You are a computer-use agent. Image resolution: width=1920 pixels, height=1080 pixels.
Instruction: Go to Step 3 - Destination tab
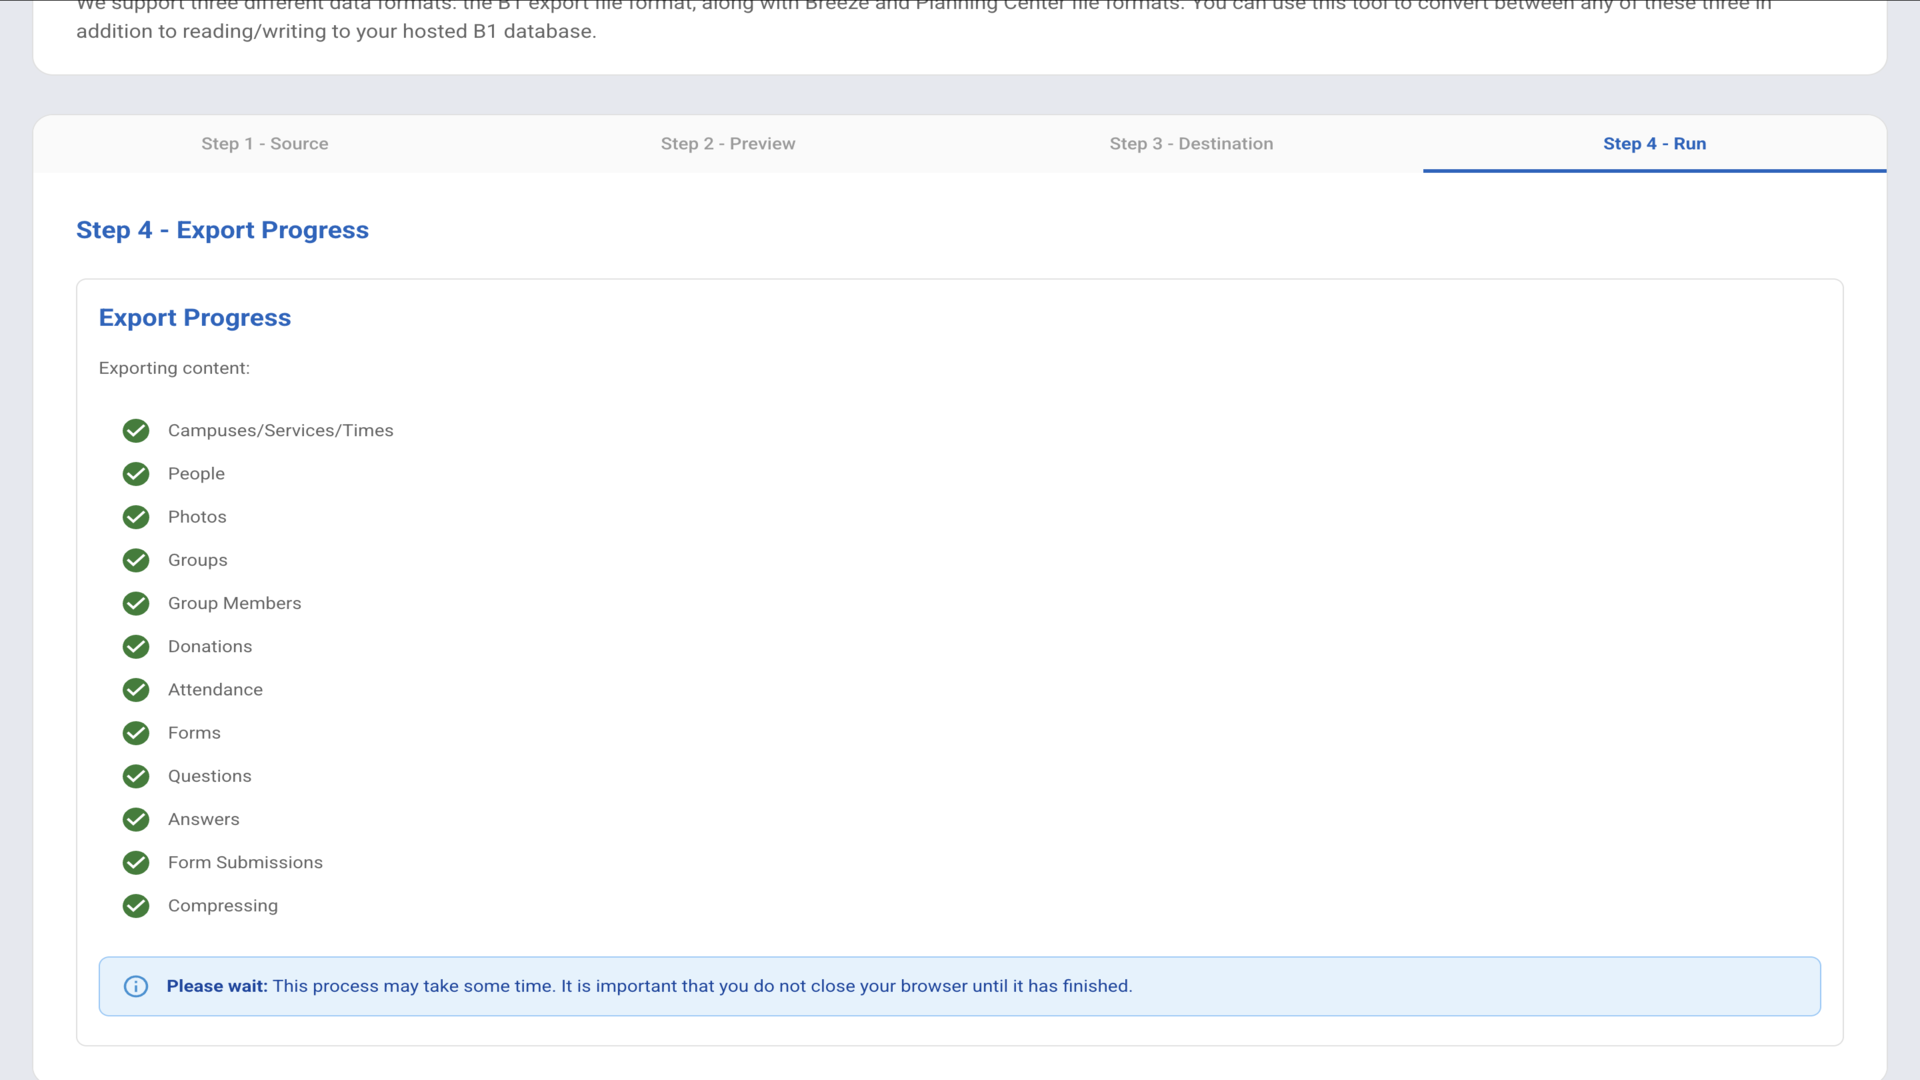pyautogui.click(x=1190, y=144)
